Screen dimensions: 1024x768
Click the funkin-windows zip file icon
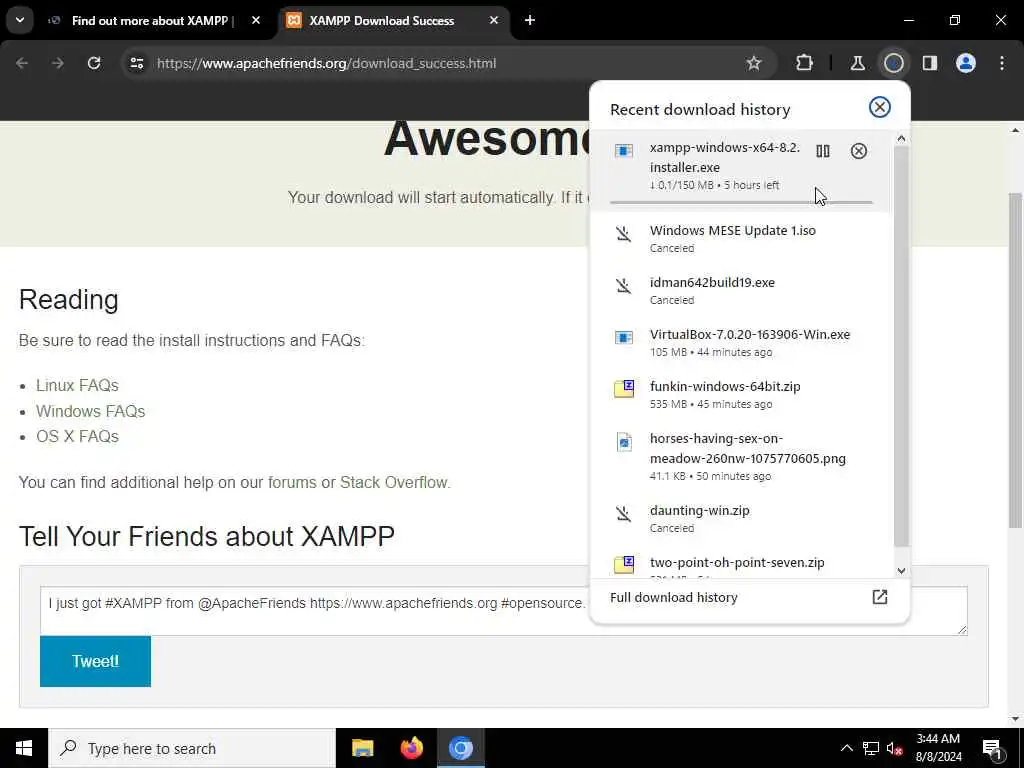tap(624, 389)
